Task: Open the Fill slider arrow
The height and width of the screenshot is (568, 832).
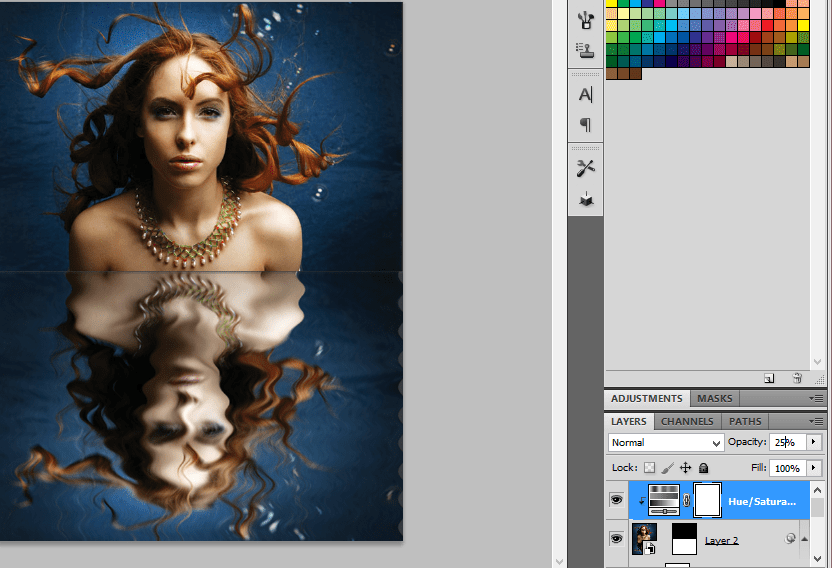Action: pos(814,468)
